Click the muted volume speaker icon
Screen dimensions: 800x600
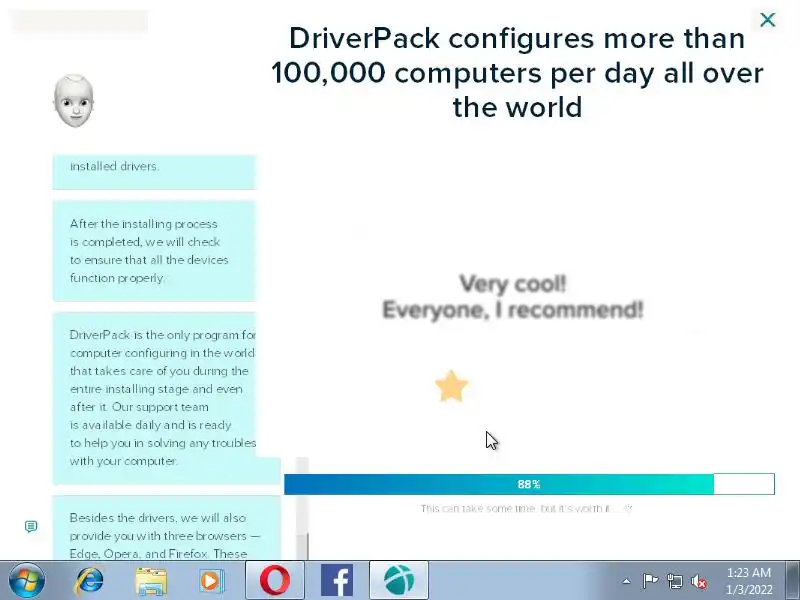click(x=699, y=581)
